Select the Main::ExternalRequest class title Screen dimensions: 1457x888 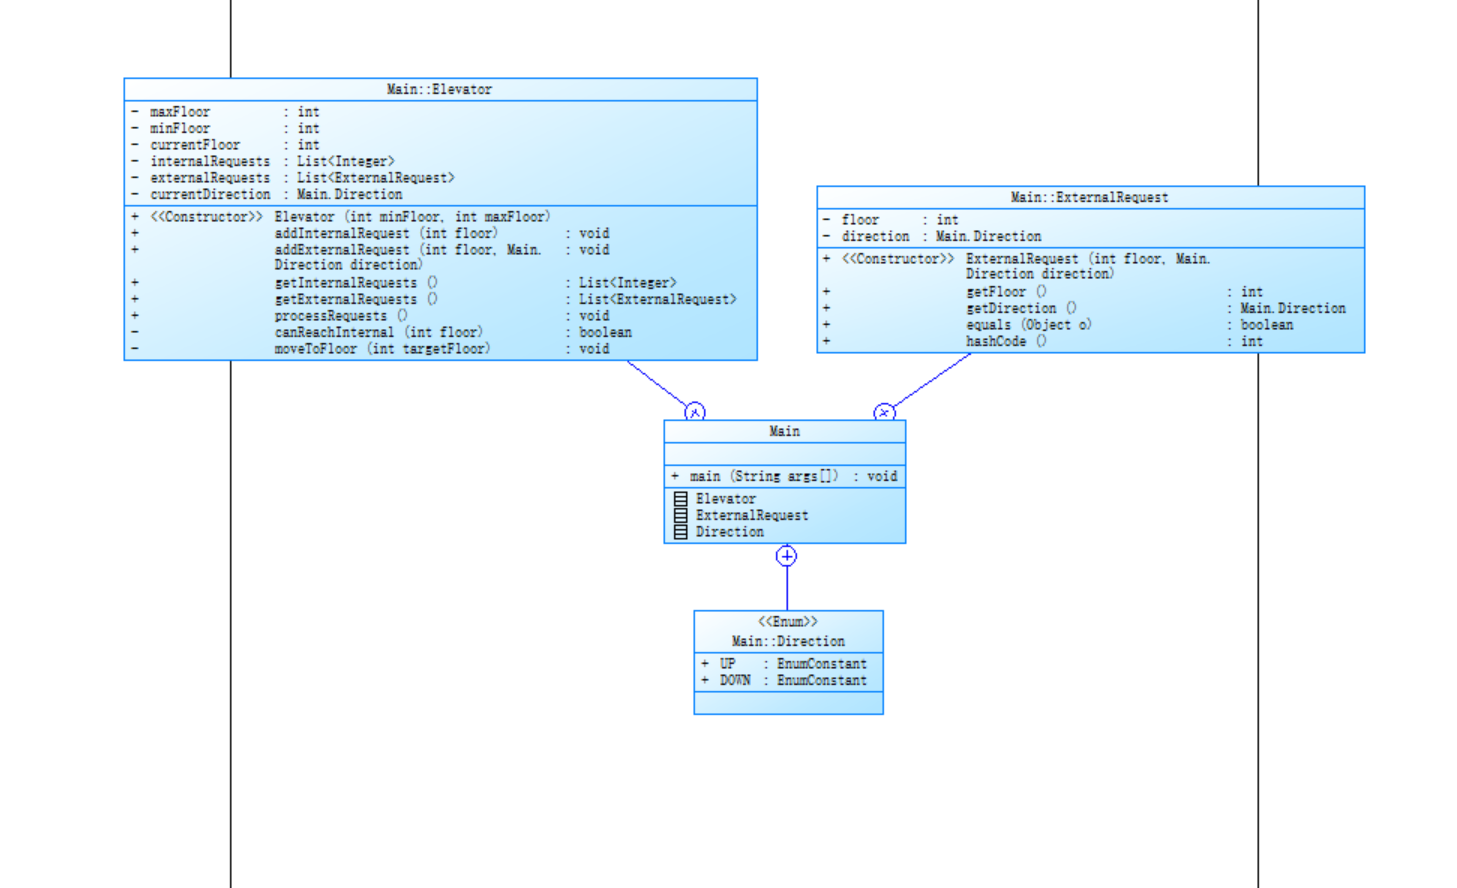tap(1090, 198)
